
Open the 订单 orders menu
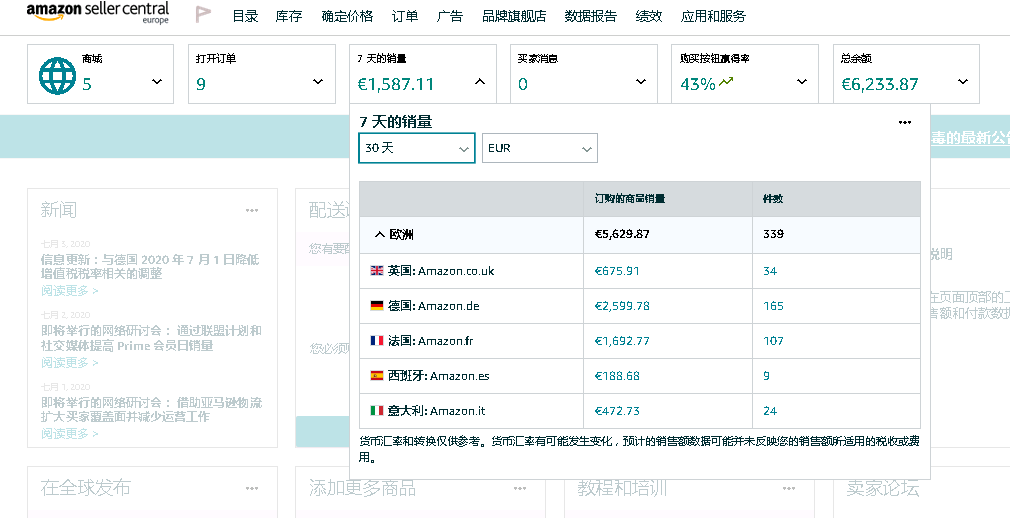point(405,16)
